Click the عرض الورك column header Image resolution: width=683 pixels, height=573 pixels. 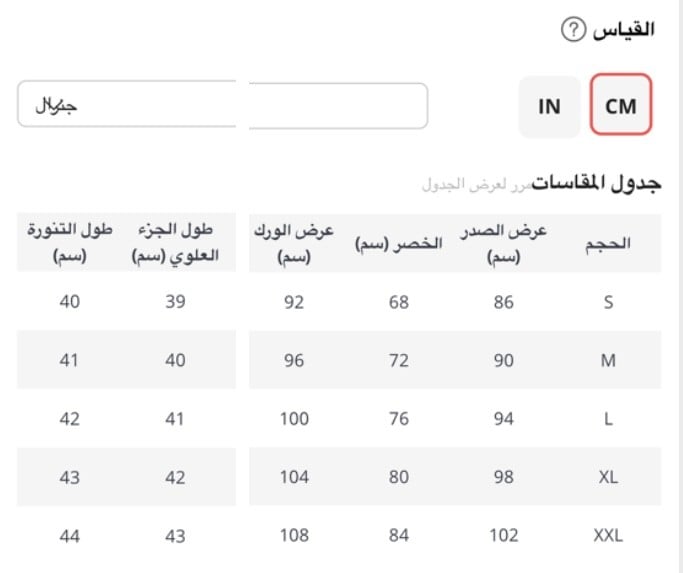coord(293,244)
